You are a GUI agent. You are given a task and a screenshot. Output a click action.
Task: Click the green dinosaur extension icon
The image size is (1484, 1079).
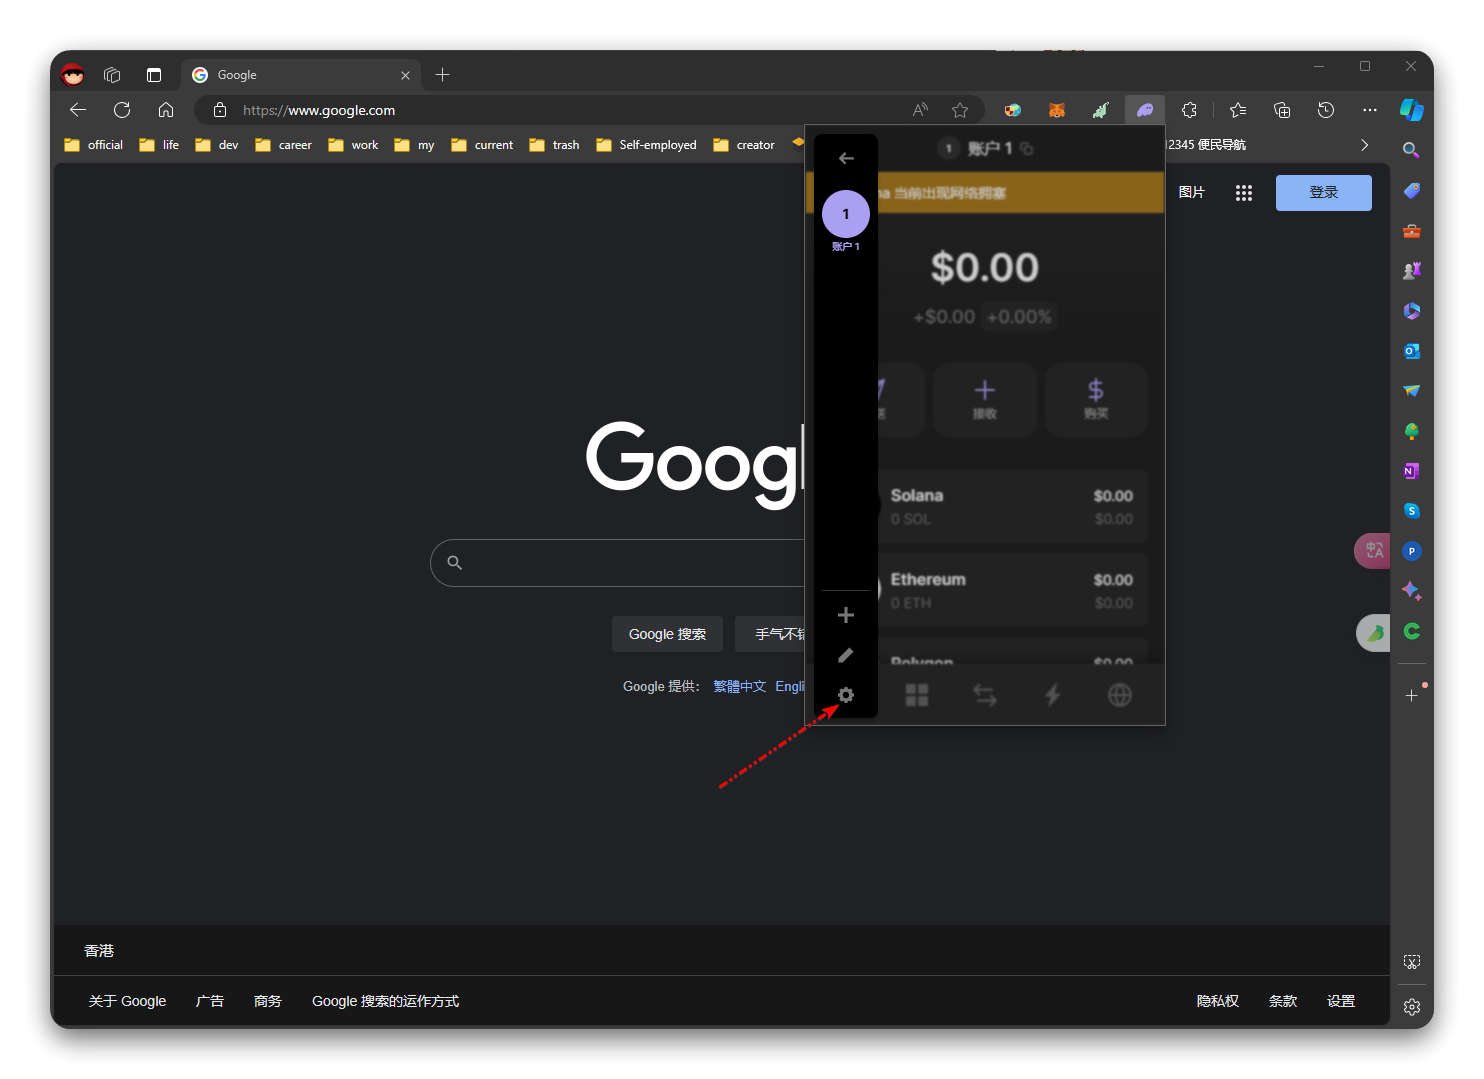tap(1101, 110)
